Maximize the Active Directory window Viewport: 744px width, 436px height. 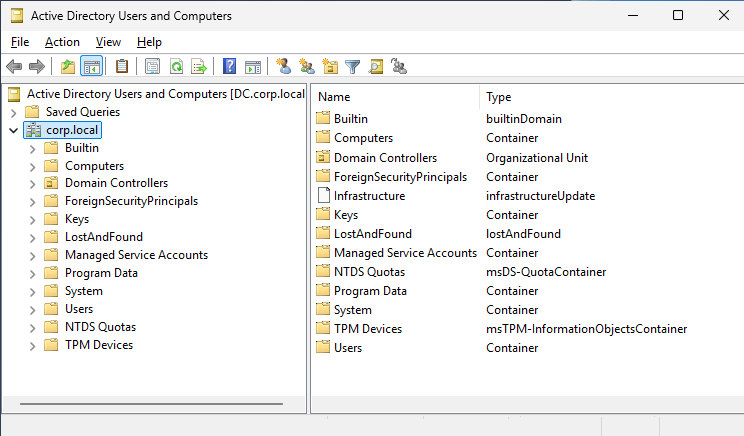tap(678, 15)
